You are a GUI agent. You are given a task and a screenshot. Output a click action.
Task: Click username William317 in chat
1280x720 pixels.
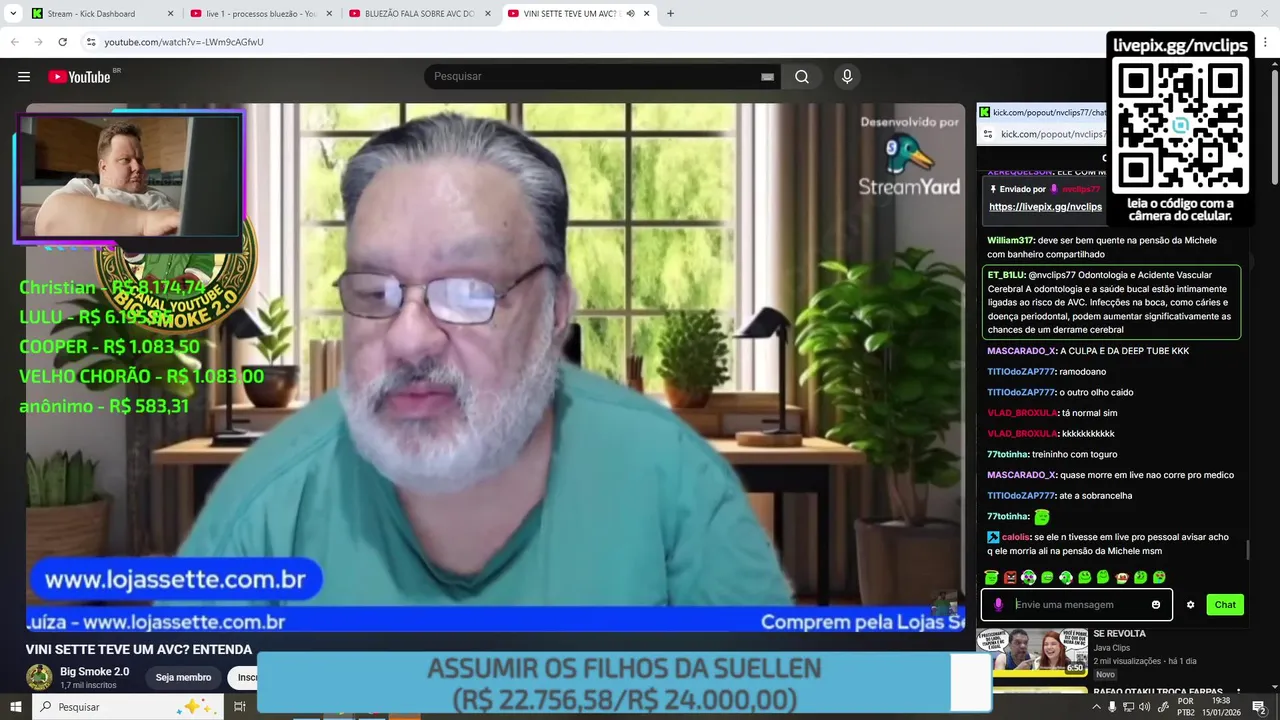point(1010,240)
